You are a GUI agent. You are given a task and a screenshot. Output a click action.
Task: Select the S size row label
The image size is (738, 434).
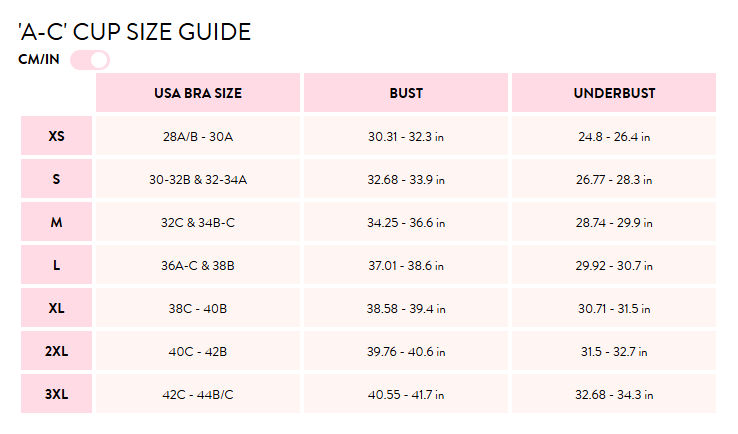click(56, 179)
